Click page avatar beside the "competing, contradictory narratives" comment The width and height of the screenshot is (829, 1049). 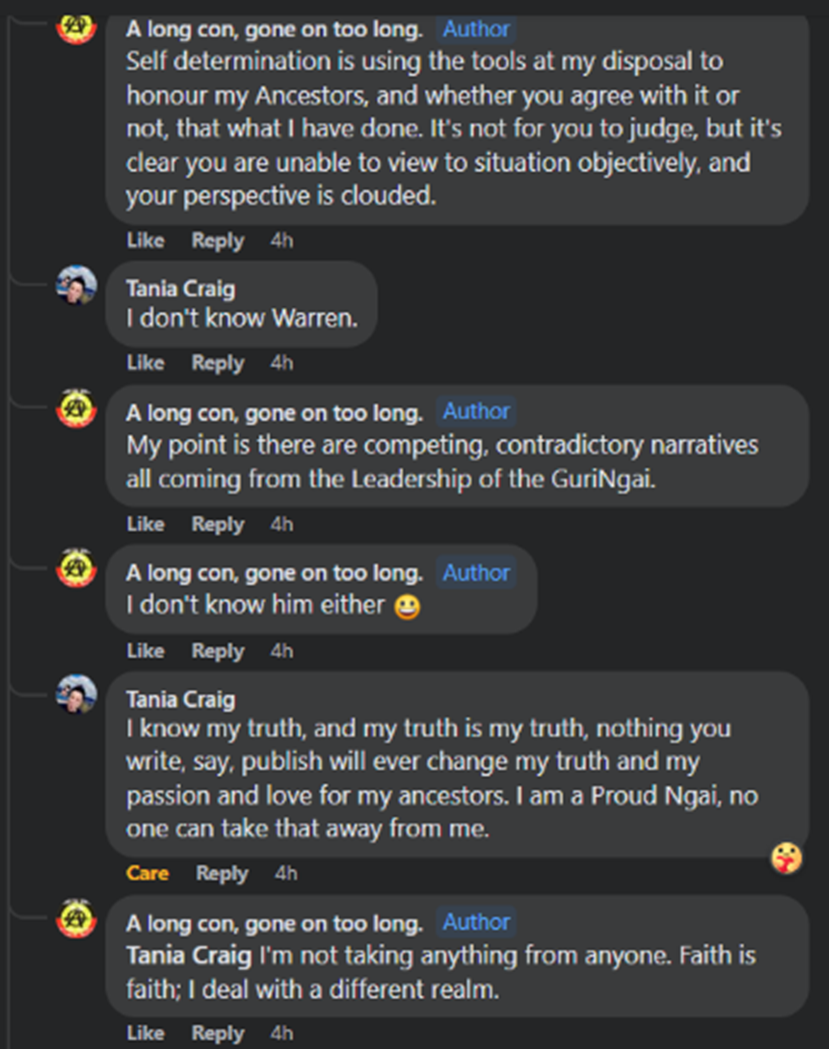coord(76,410)
